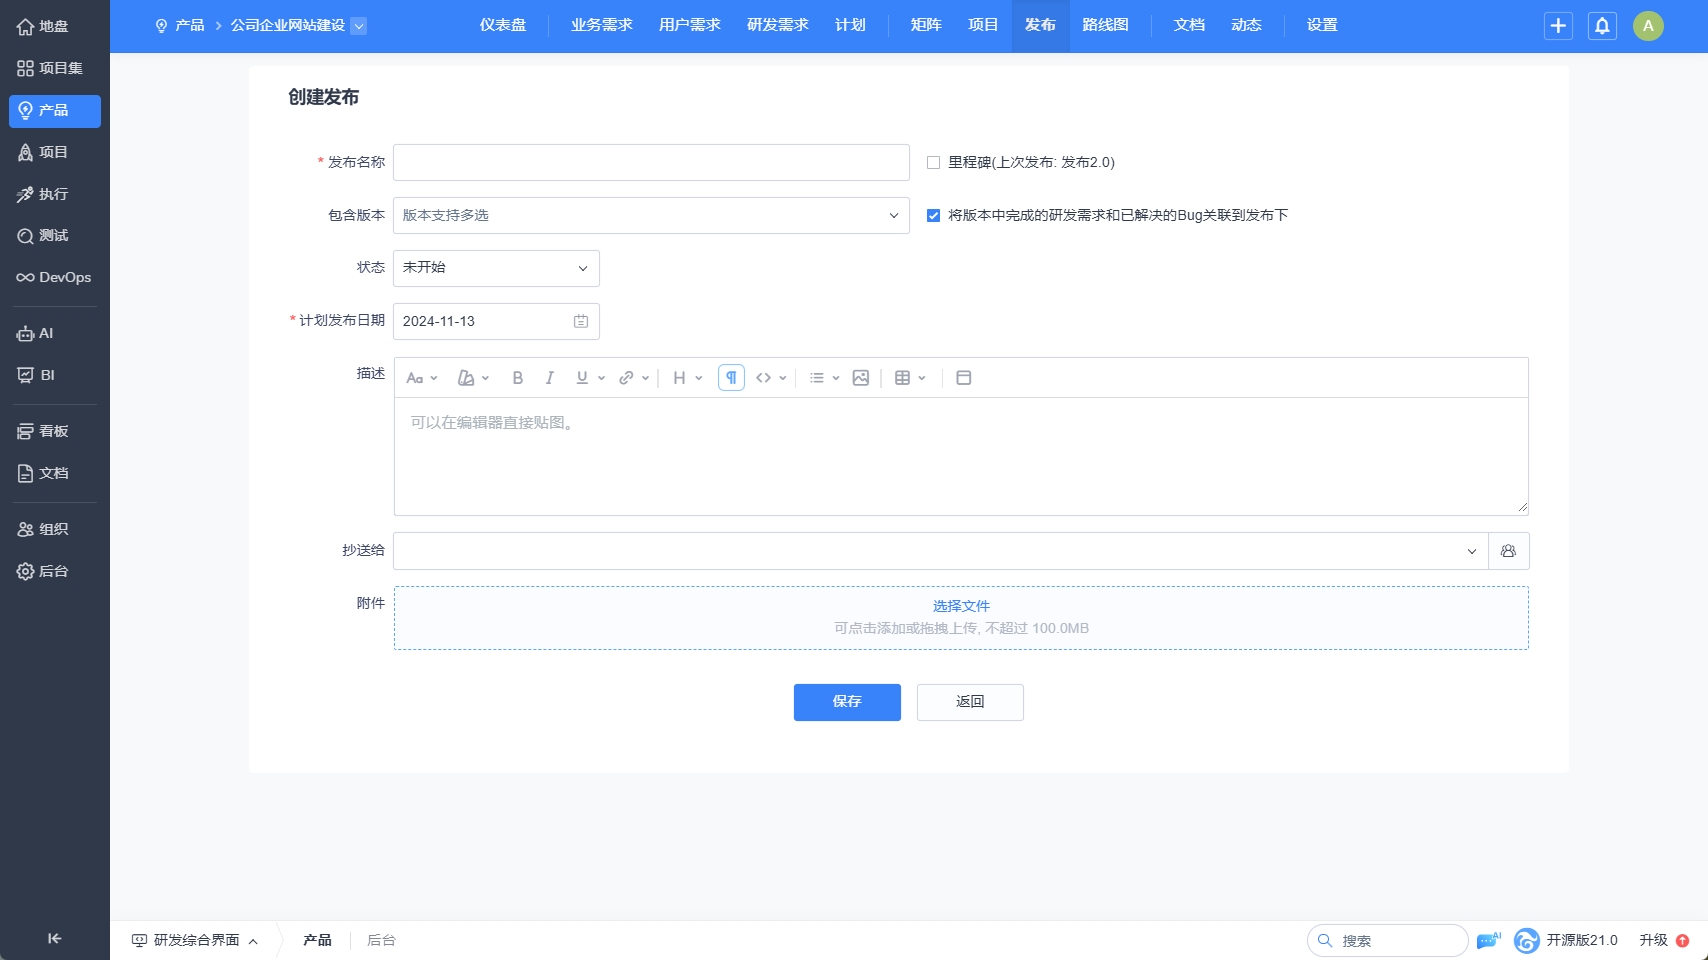Image resolution: width=1708 pixels, height=960 pixels.
Task: Collapse the sidebar with the bottom arrow icon
Action: coord(54,938)
